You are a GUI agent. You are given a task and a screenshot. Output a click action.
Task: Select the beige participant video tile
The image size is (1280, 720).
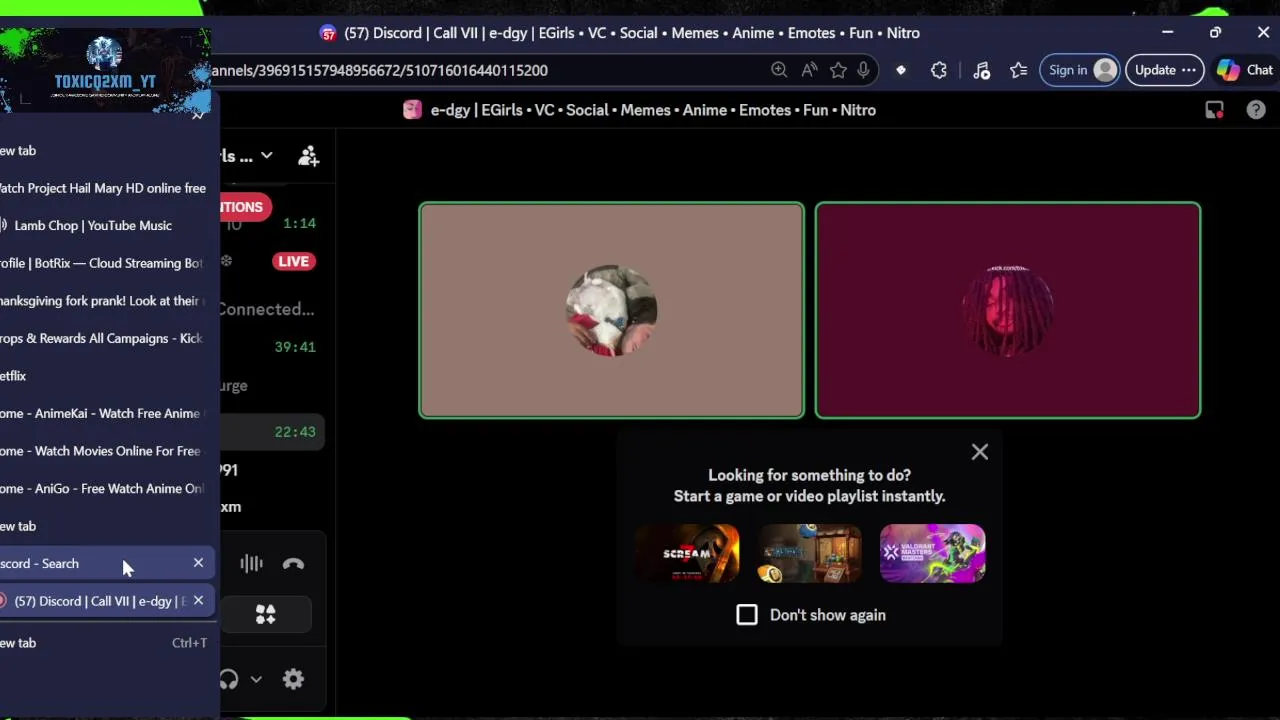[611, 310]
